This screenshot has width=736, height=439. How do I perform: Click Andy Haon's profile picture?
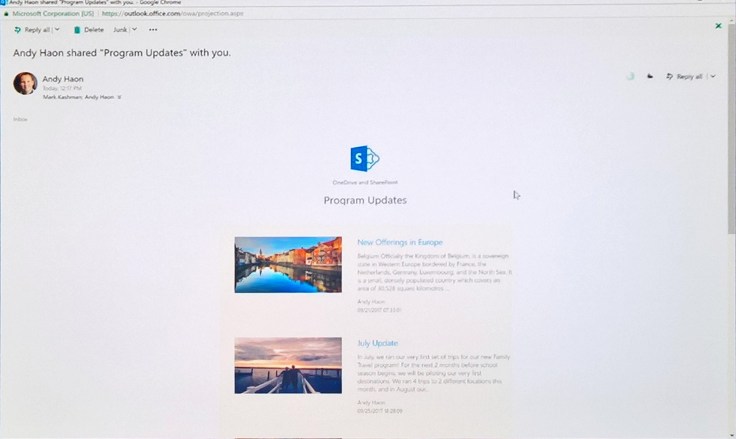25,84
